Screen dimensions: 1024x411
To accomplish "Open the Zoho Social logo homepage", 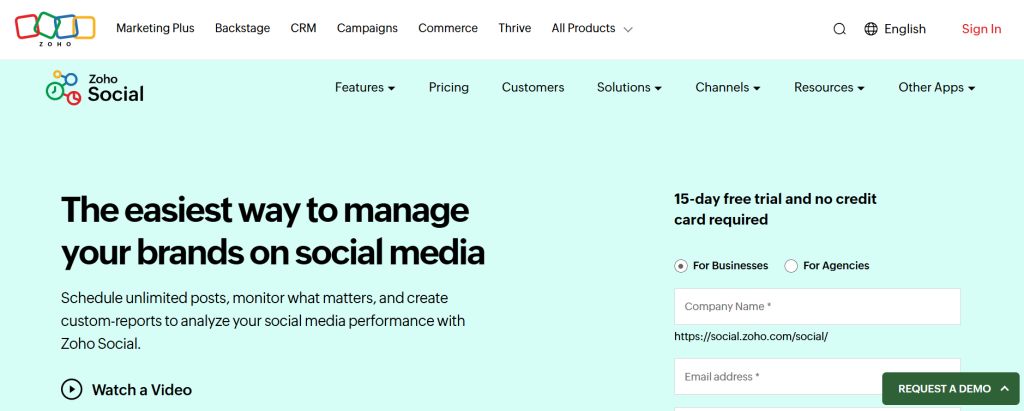I will coord(95,88).
